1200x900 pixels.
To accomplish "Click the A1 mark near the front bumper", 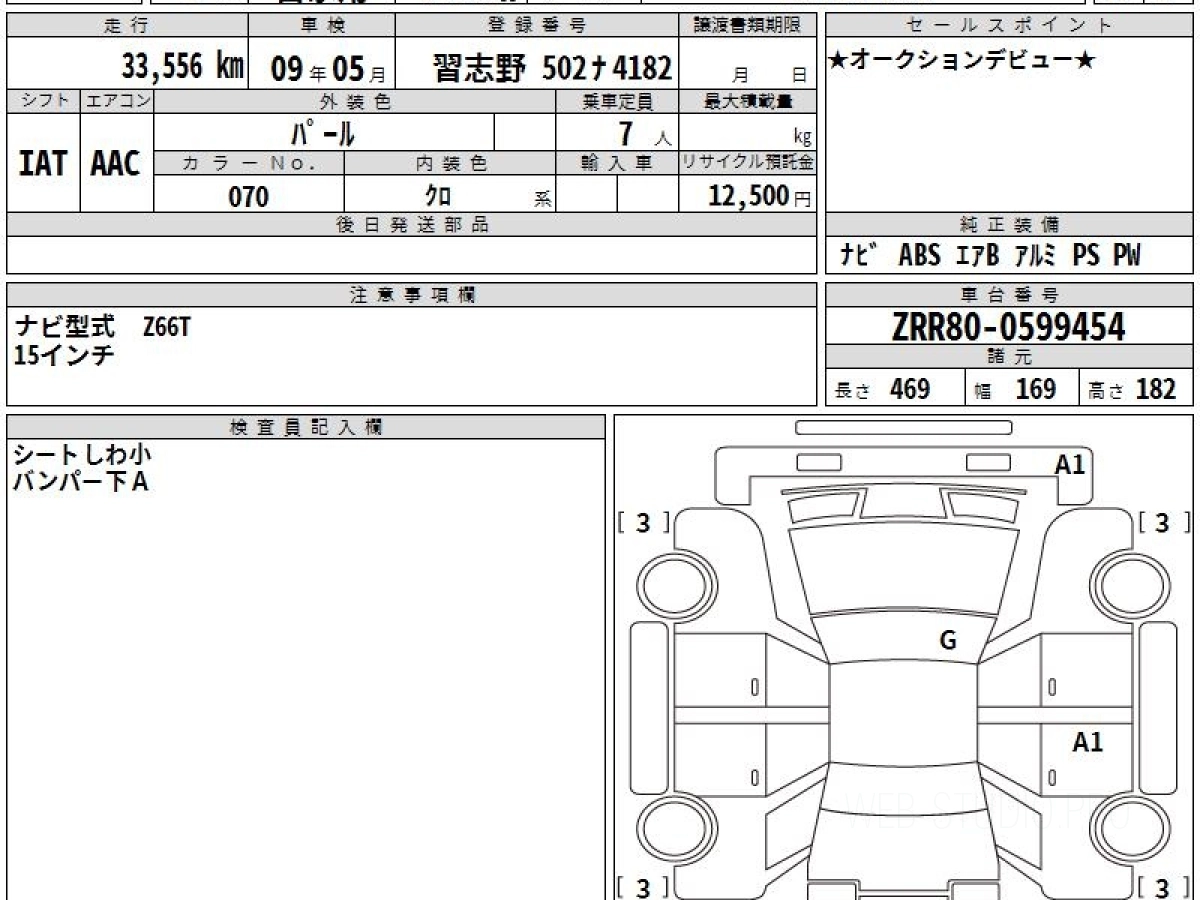I will [x=1069, y=464].
